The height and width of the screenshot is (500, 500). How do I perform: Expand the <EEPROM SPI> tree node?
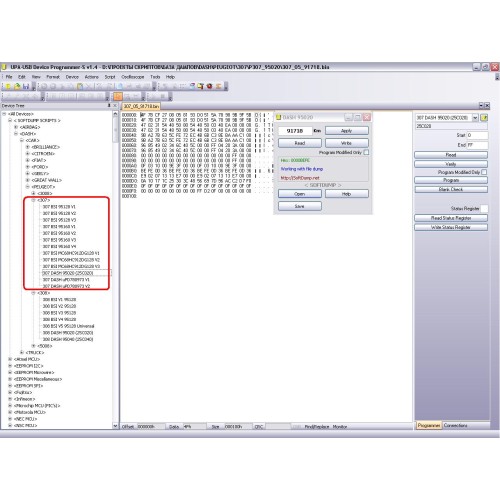pyautogui.click(x=10, y=386)
